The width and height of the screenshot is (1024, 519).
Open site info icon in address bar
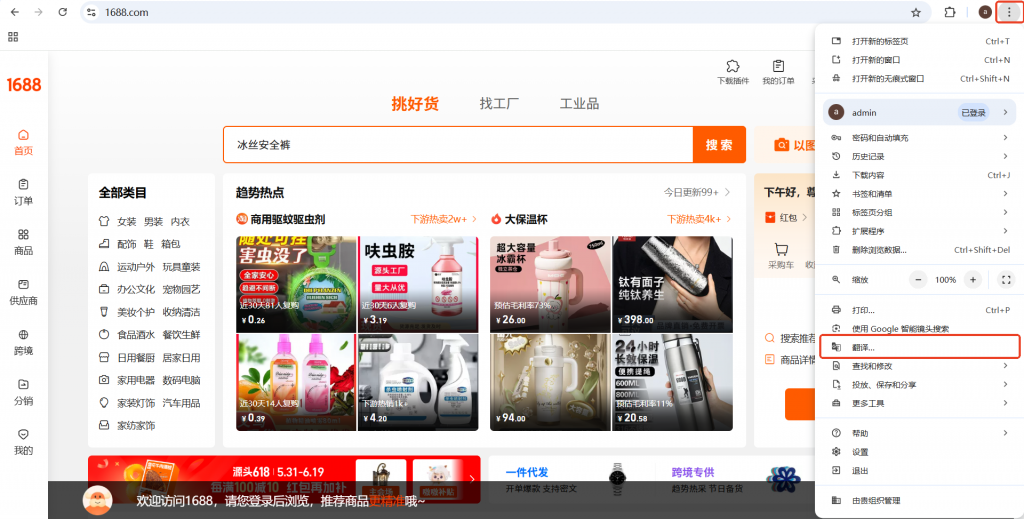[91, 12]
